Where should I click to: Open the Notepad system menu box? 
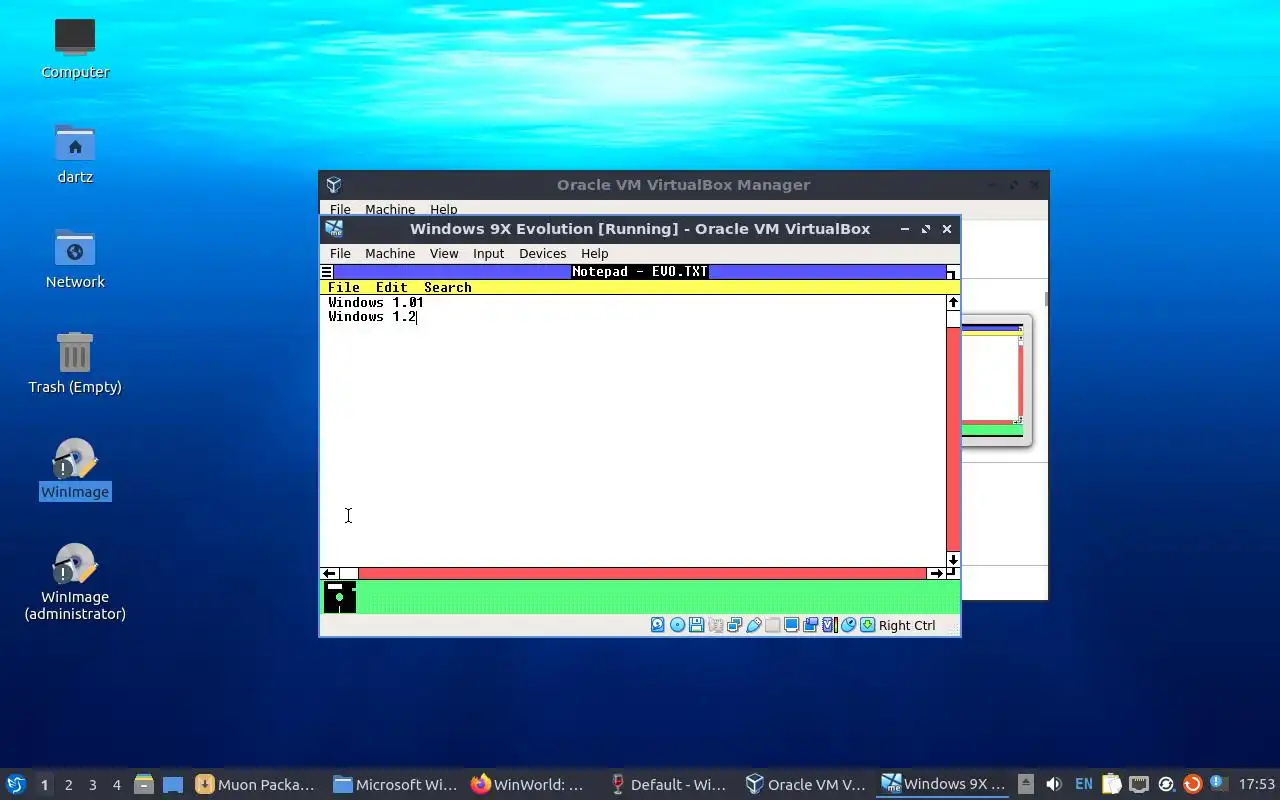coord(326,272)
